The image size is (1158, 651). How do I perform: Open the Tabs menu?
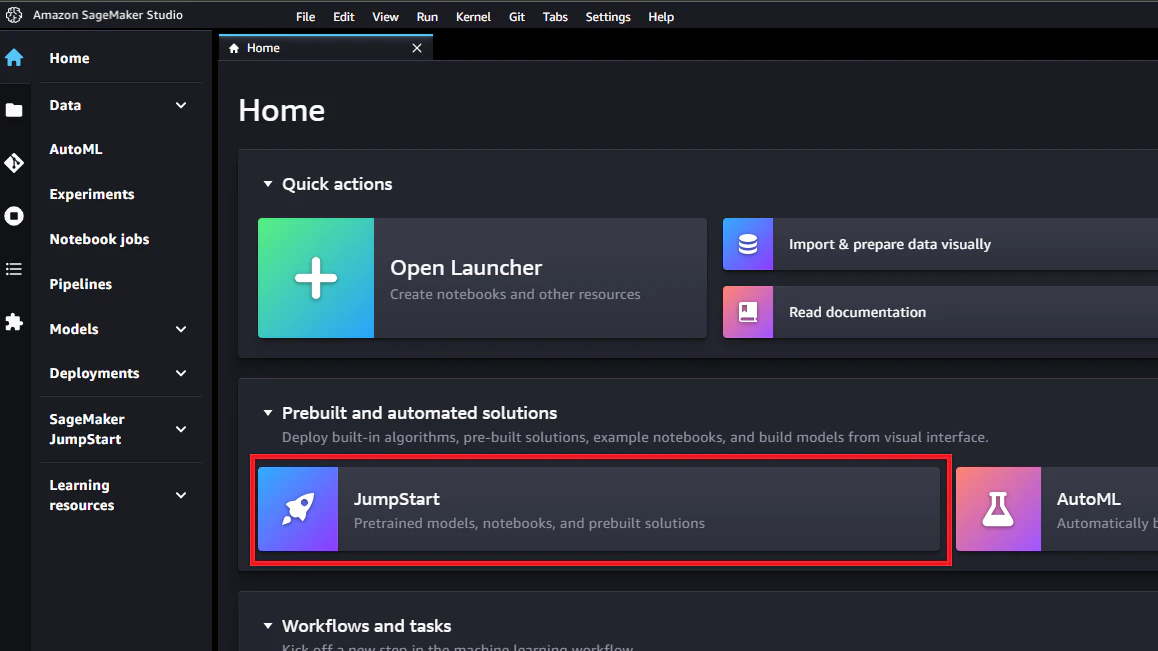[555, 16]
